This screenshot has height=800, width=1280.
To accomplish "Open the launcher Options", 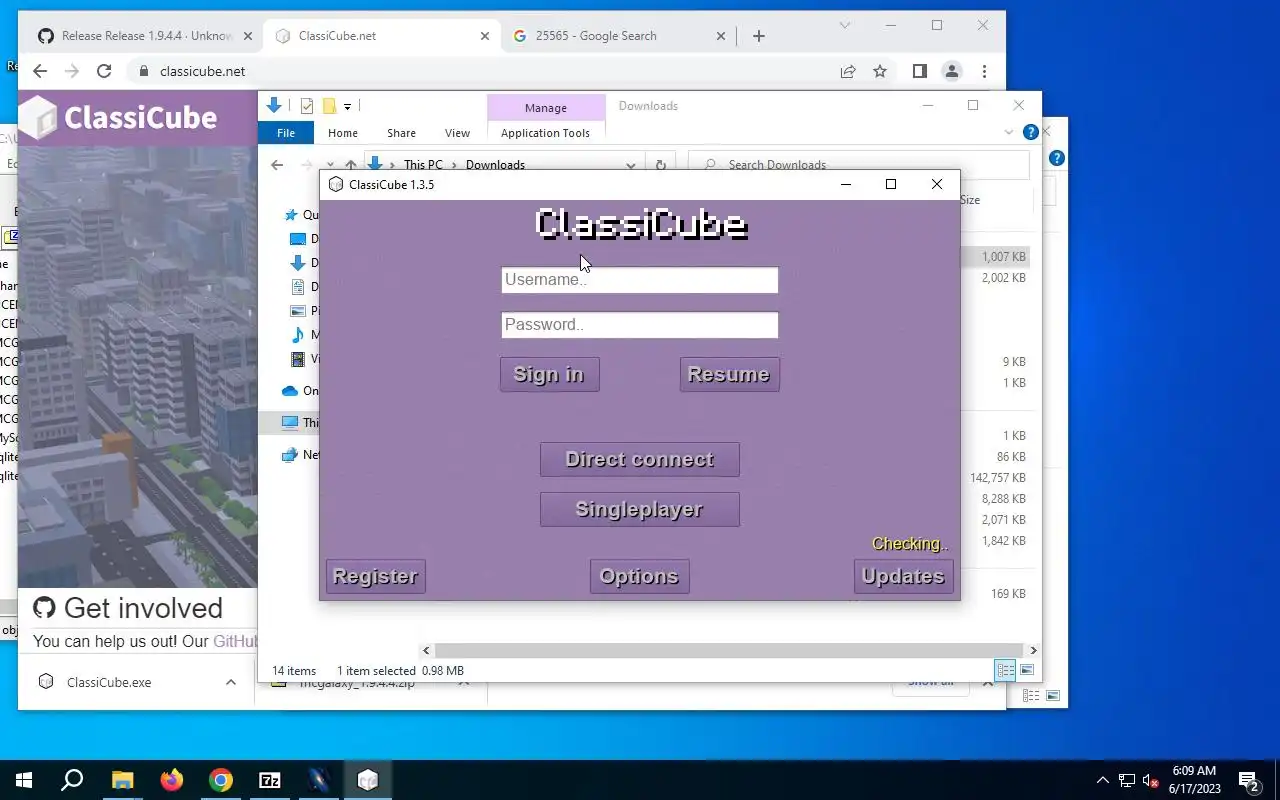I will (639, 576).
